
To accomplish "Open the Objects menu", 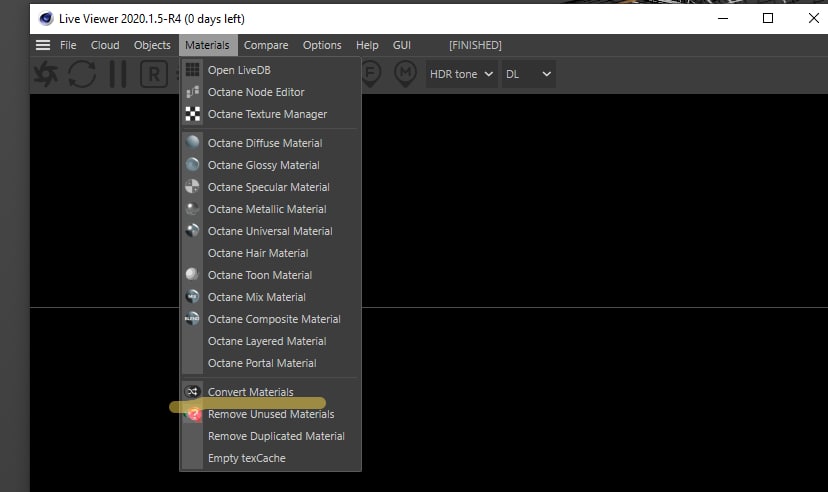I will (x=152, y=45).
